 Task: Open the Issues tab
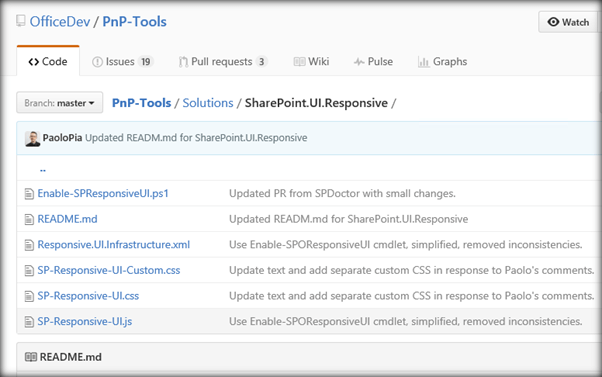pyautogui.click(x=123, y=61)
